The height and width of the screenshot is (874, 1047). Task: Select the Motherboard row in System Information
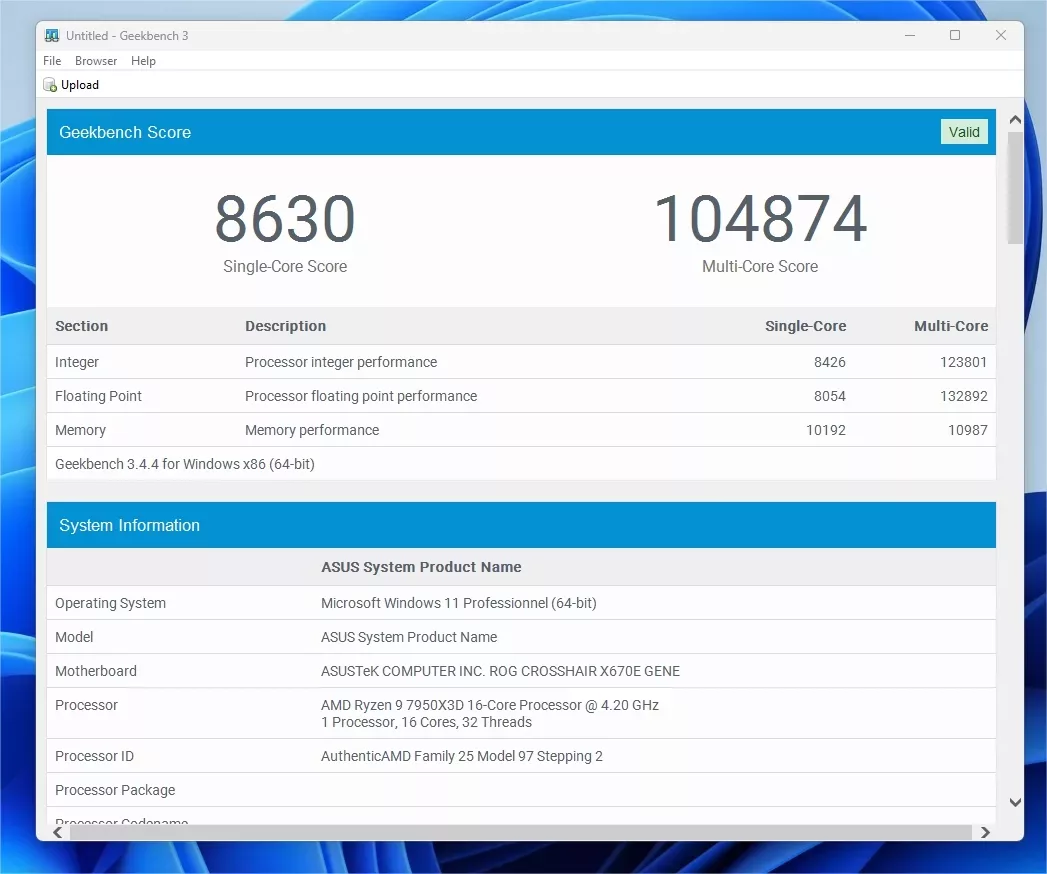click(x=520, y=671)
